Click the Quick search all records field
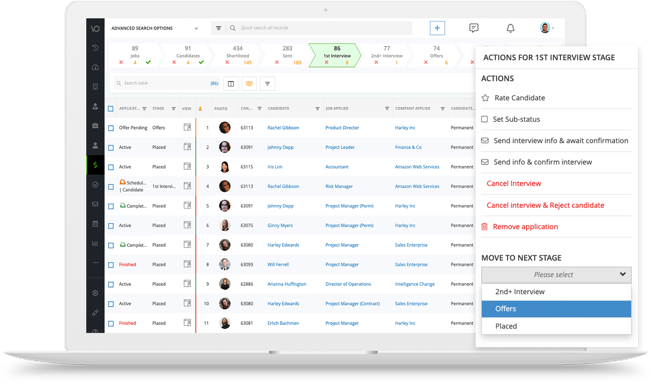This screenshot has height=383, width=650. click(319, 28)
